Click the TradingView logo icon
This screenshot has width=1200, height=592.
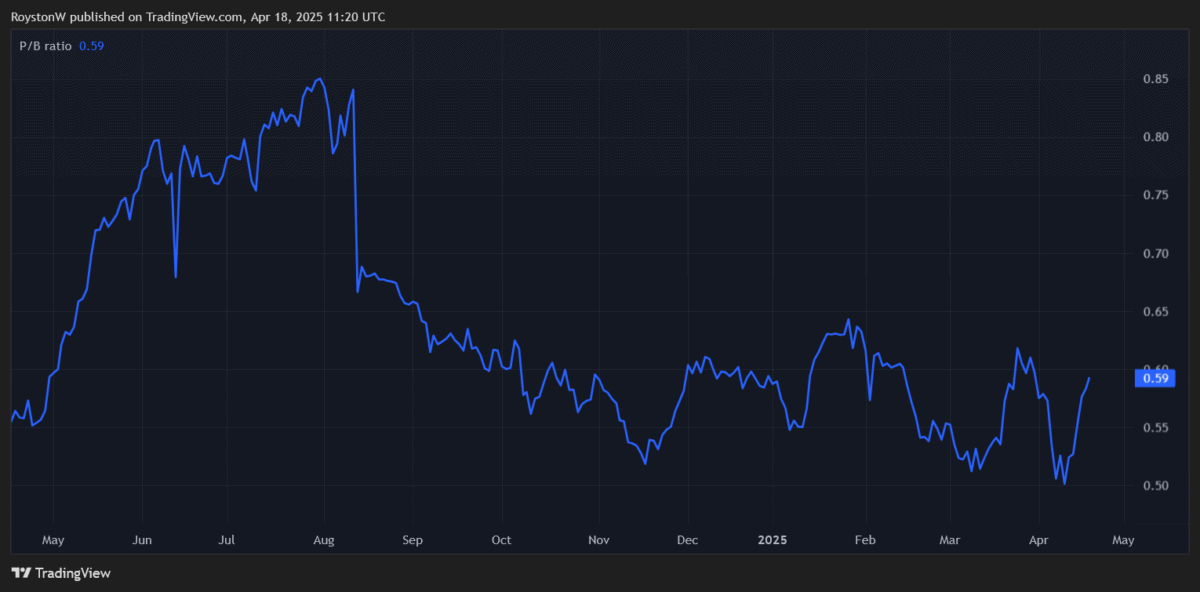point(20,573)
